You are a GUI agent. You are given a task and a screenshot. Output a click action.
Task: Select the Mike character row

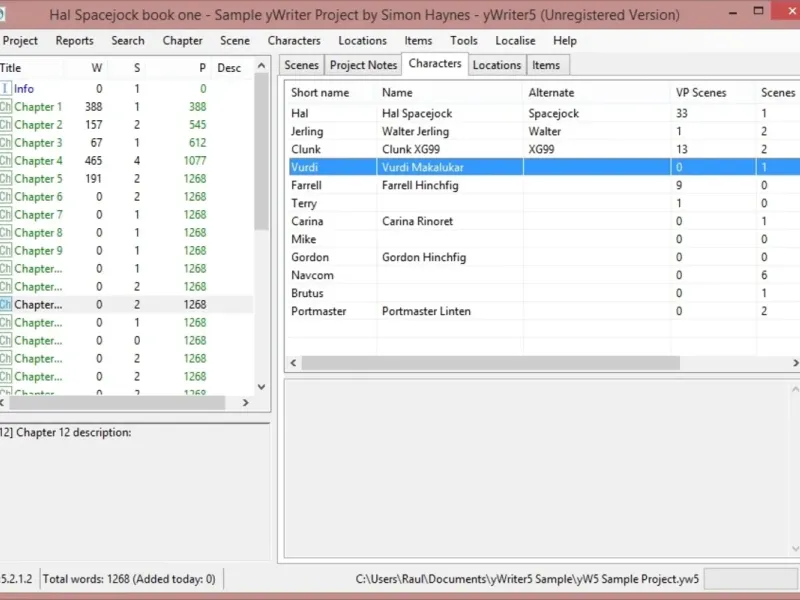543,239
